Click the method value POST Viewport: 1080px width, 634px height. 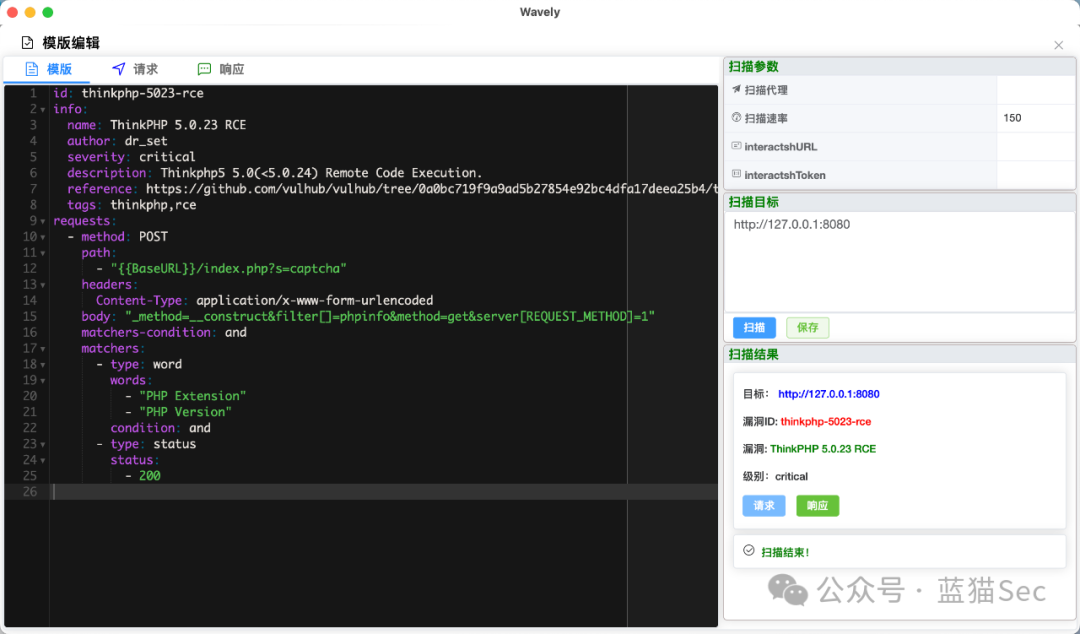[154, 236]
